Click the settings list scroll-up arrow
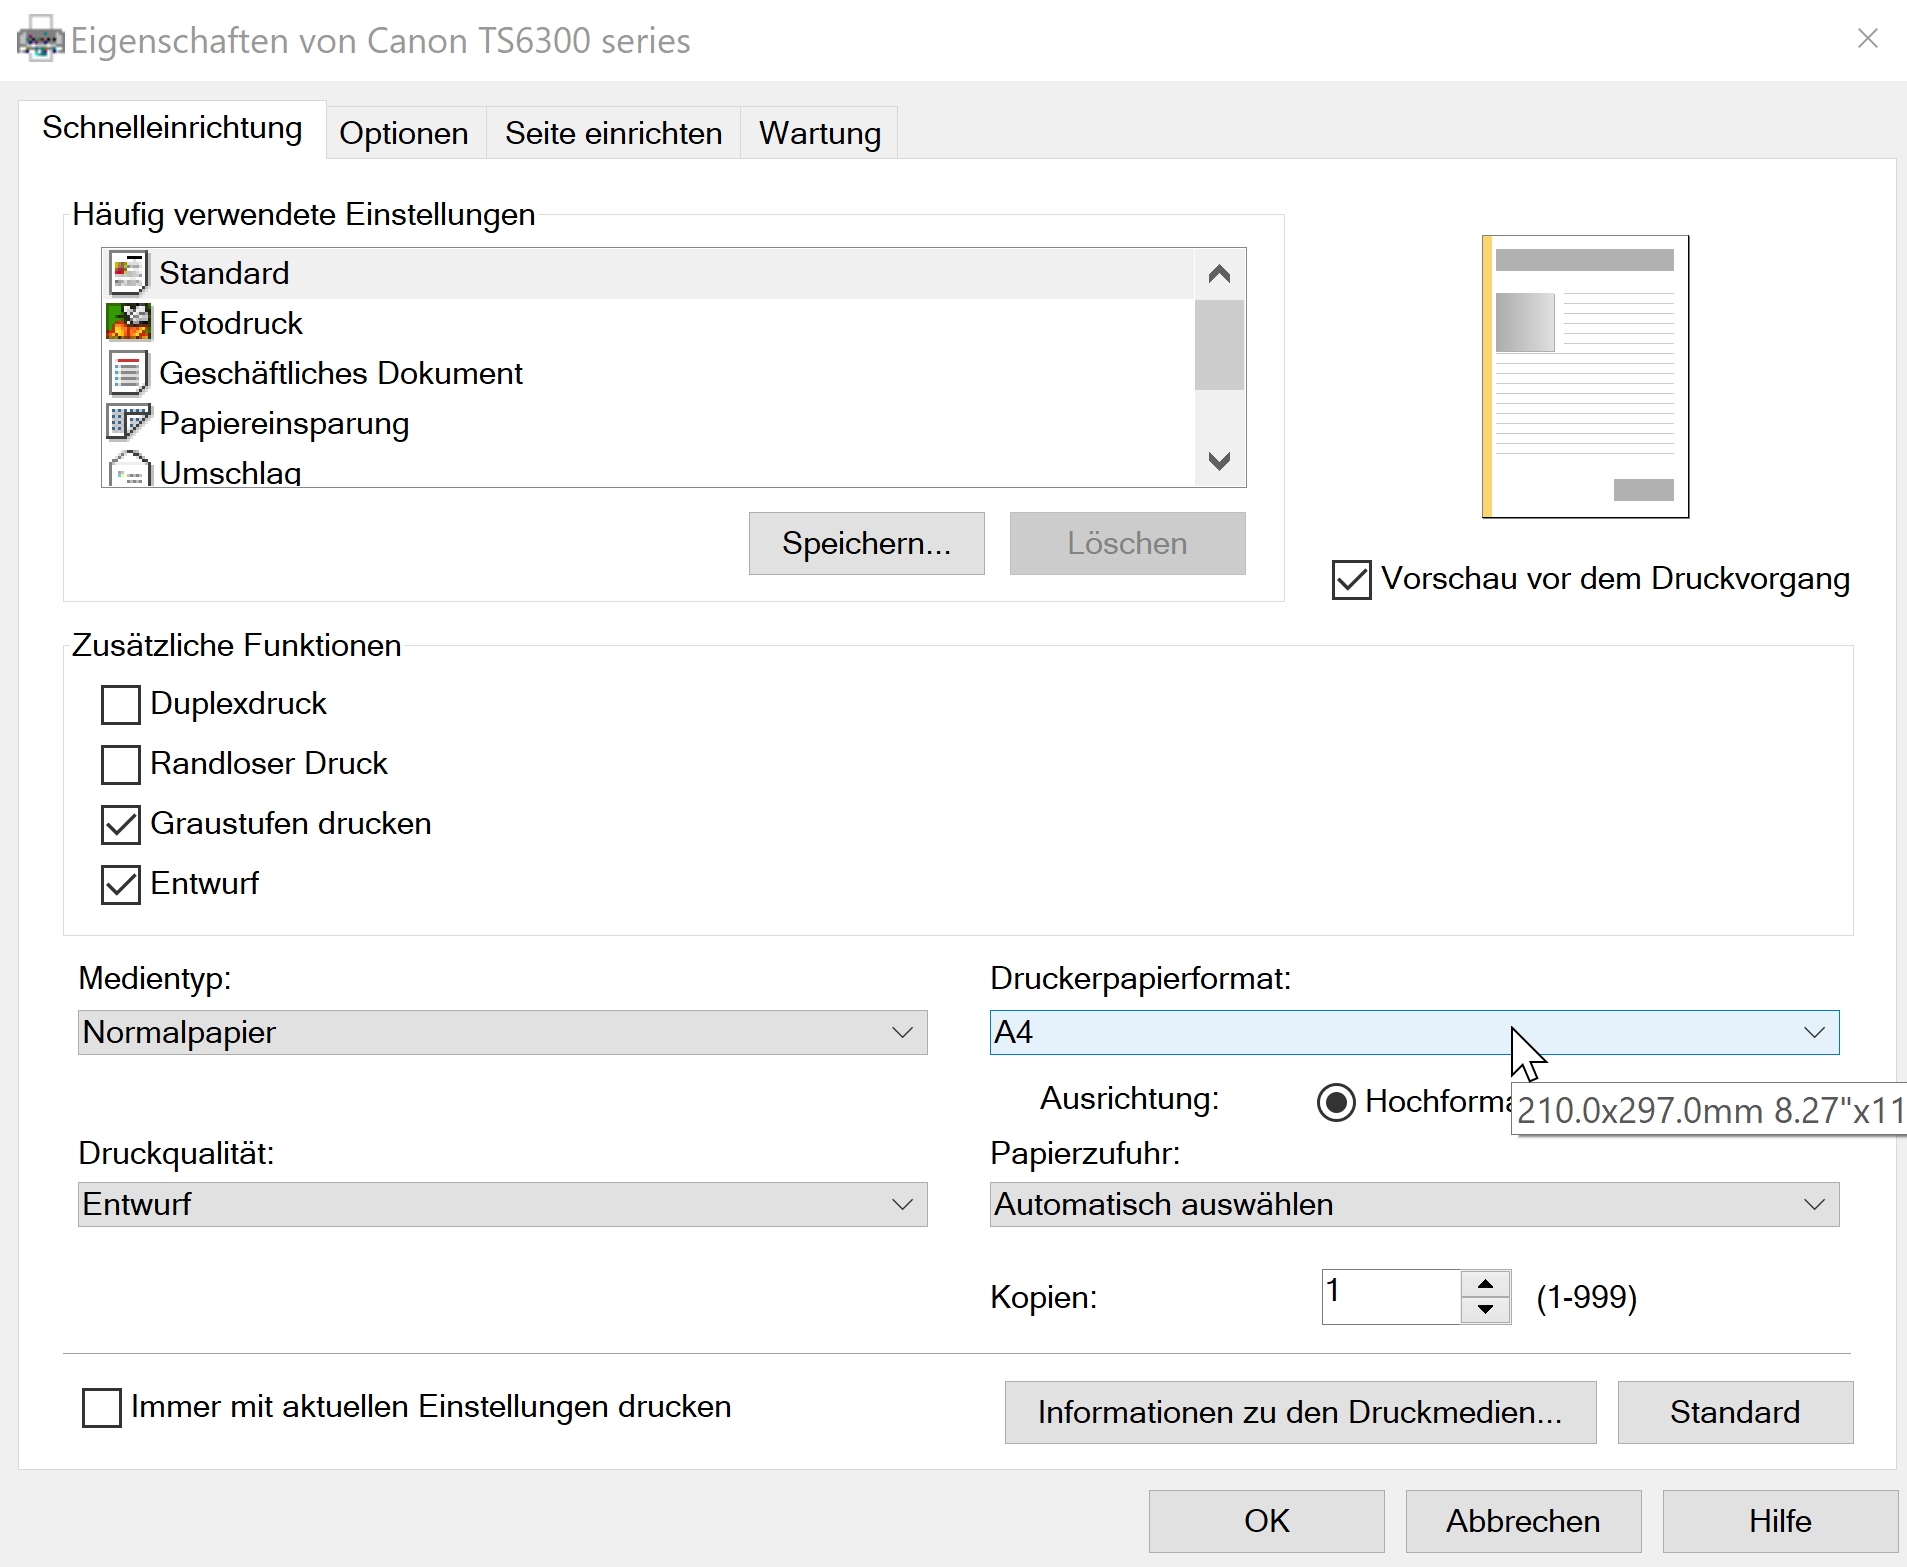This screenshot has height=1567, width=1907. [x=1219, y=274]
